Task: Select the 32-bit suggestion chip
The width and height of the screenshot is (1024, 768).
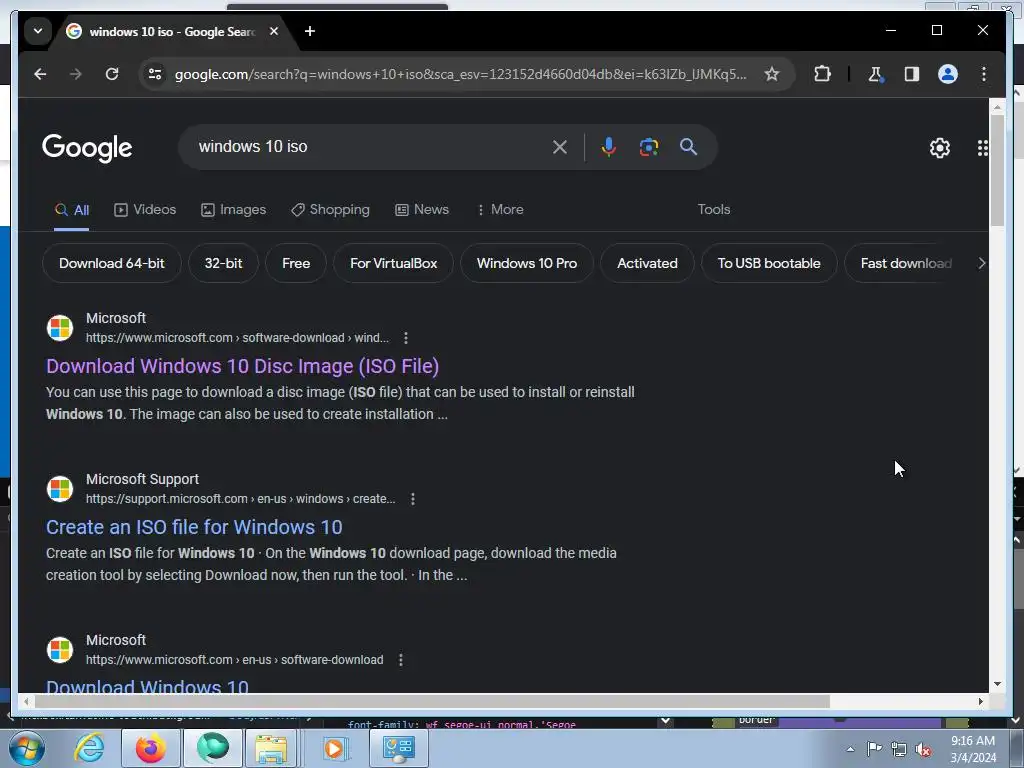Action: [223, 263]
